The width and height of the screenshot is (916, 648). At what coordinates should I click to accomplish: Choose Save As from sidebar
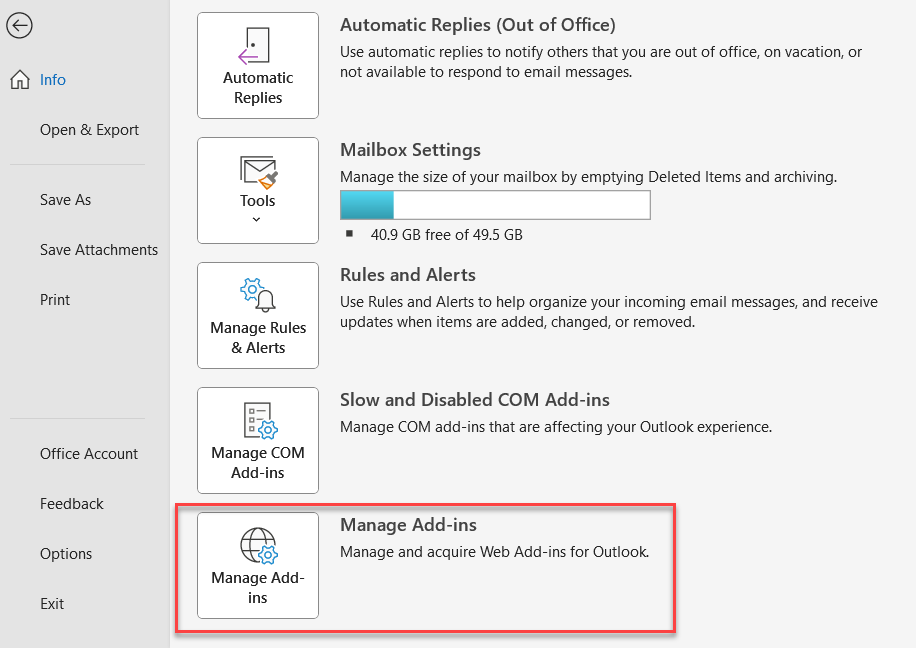[65, 200]
